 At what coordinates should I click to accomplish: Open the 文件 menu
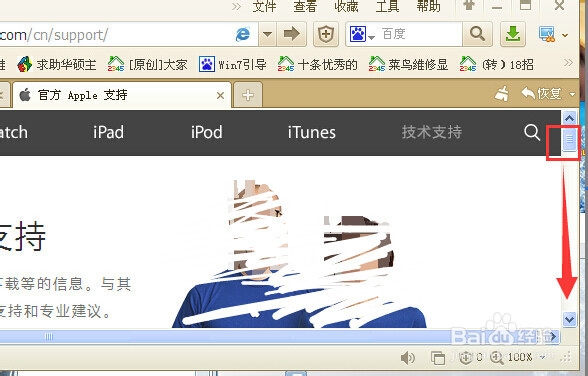(264, 6)
